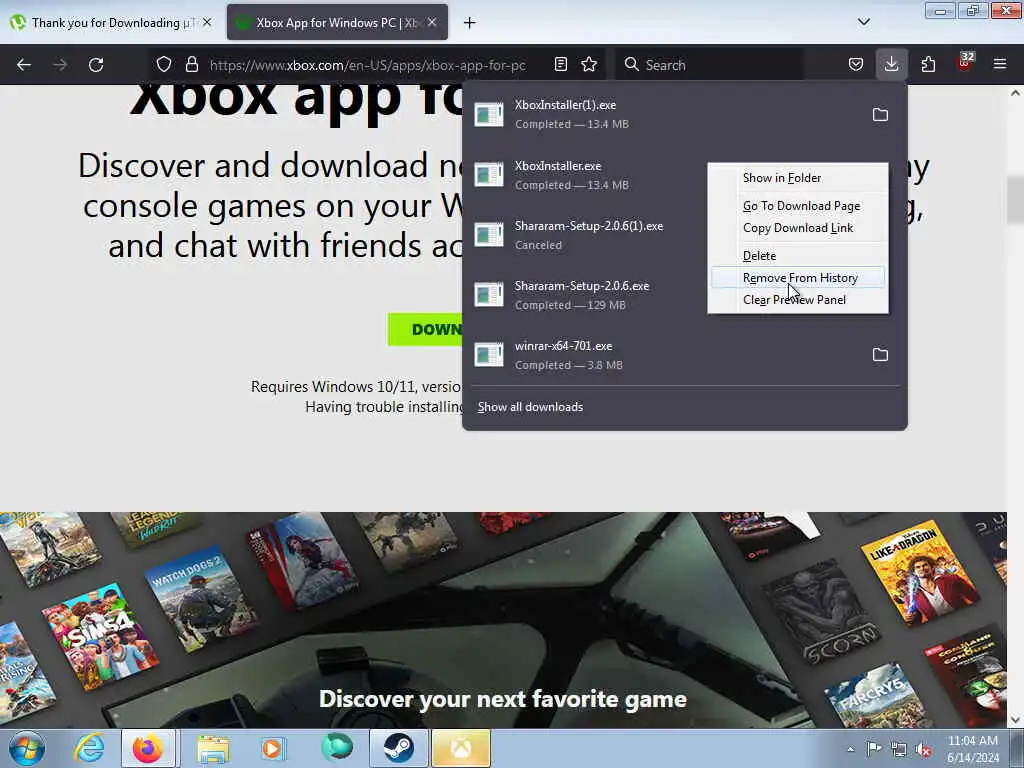Click the xbox.com address bar URL
This screenshot has height=768, width=1024.
coord(368,65)
